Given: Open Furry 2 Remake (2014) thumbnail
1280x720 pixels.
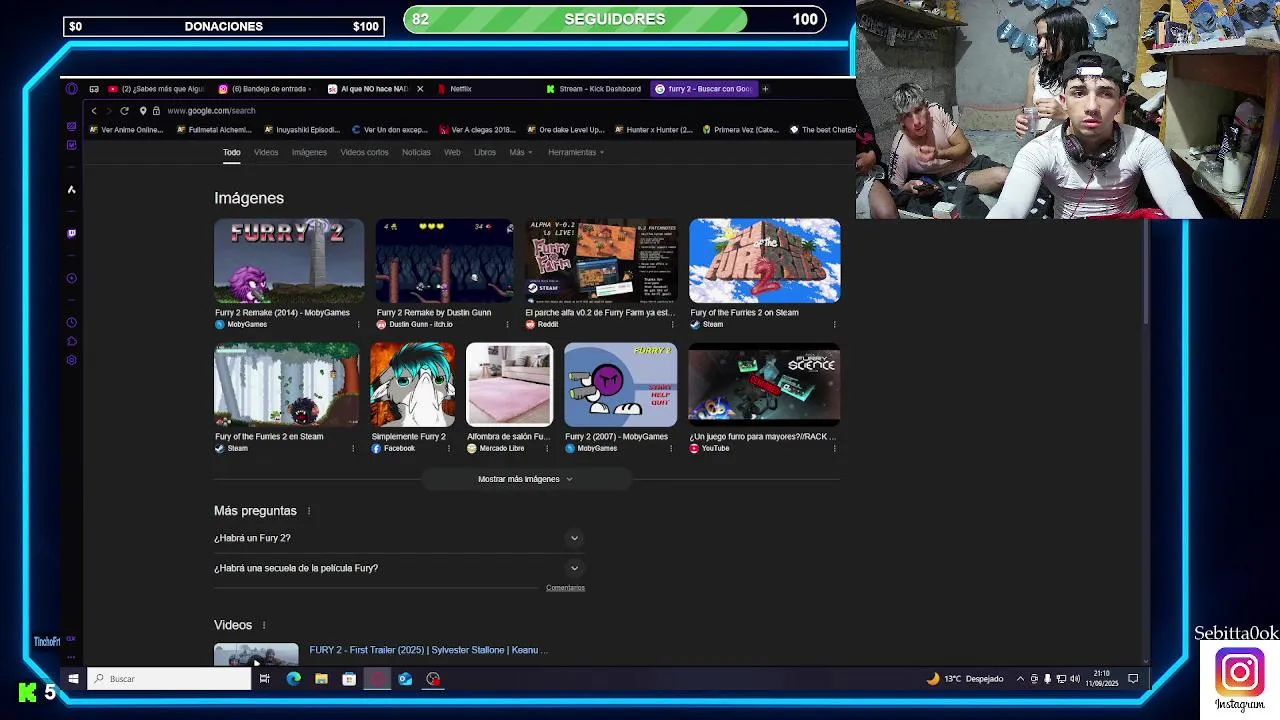Looking at the screenshot, I should click(289, 261).
